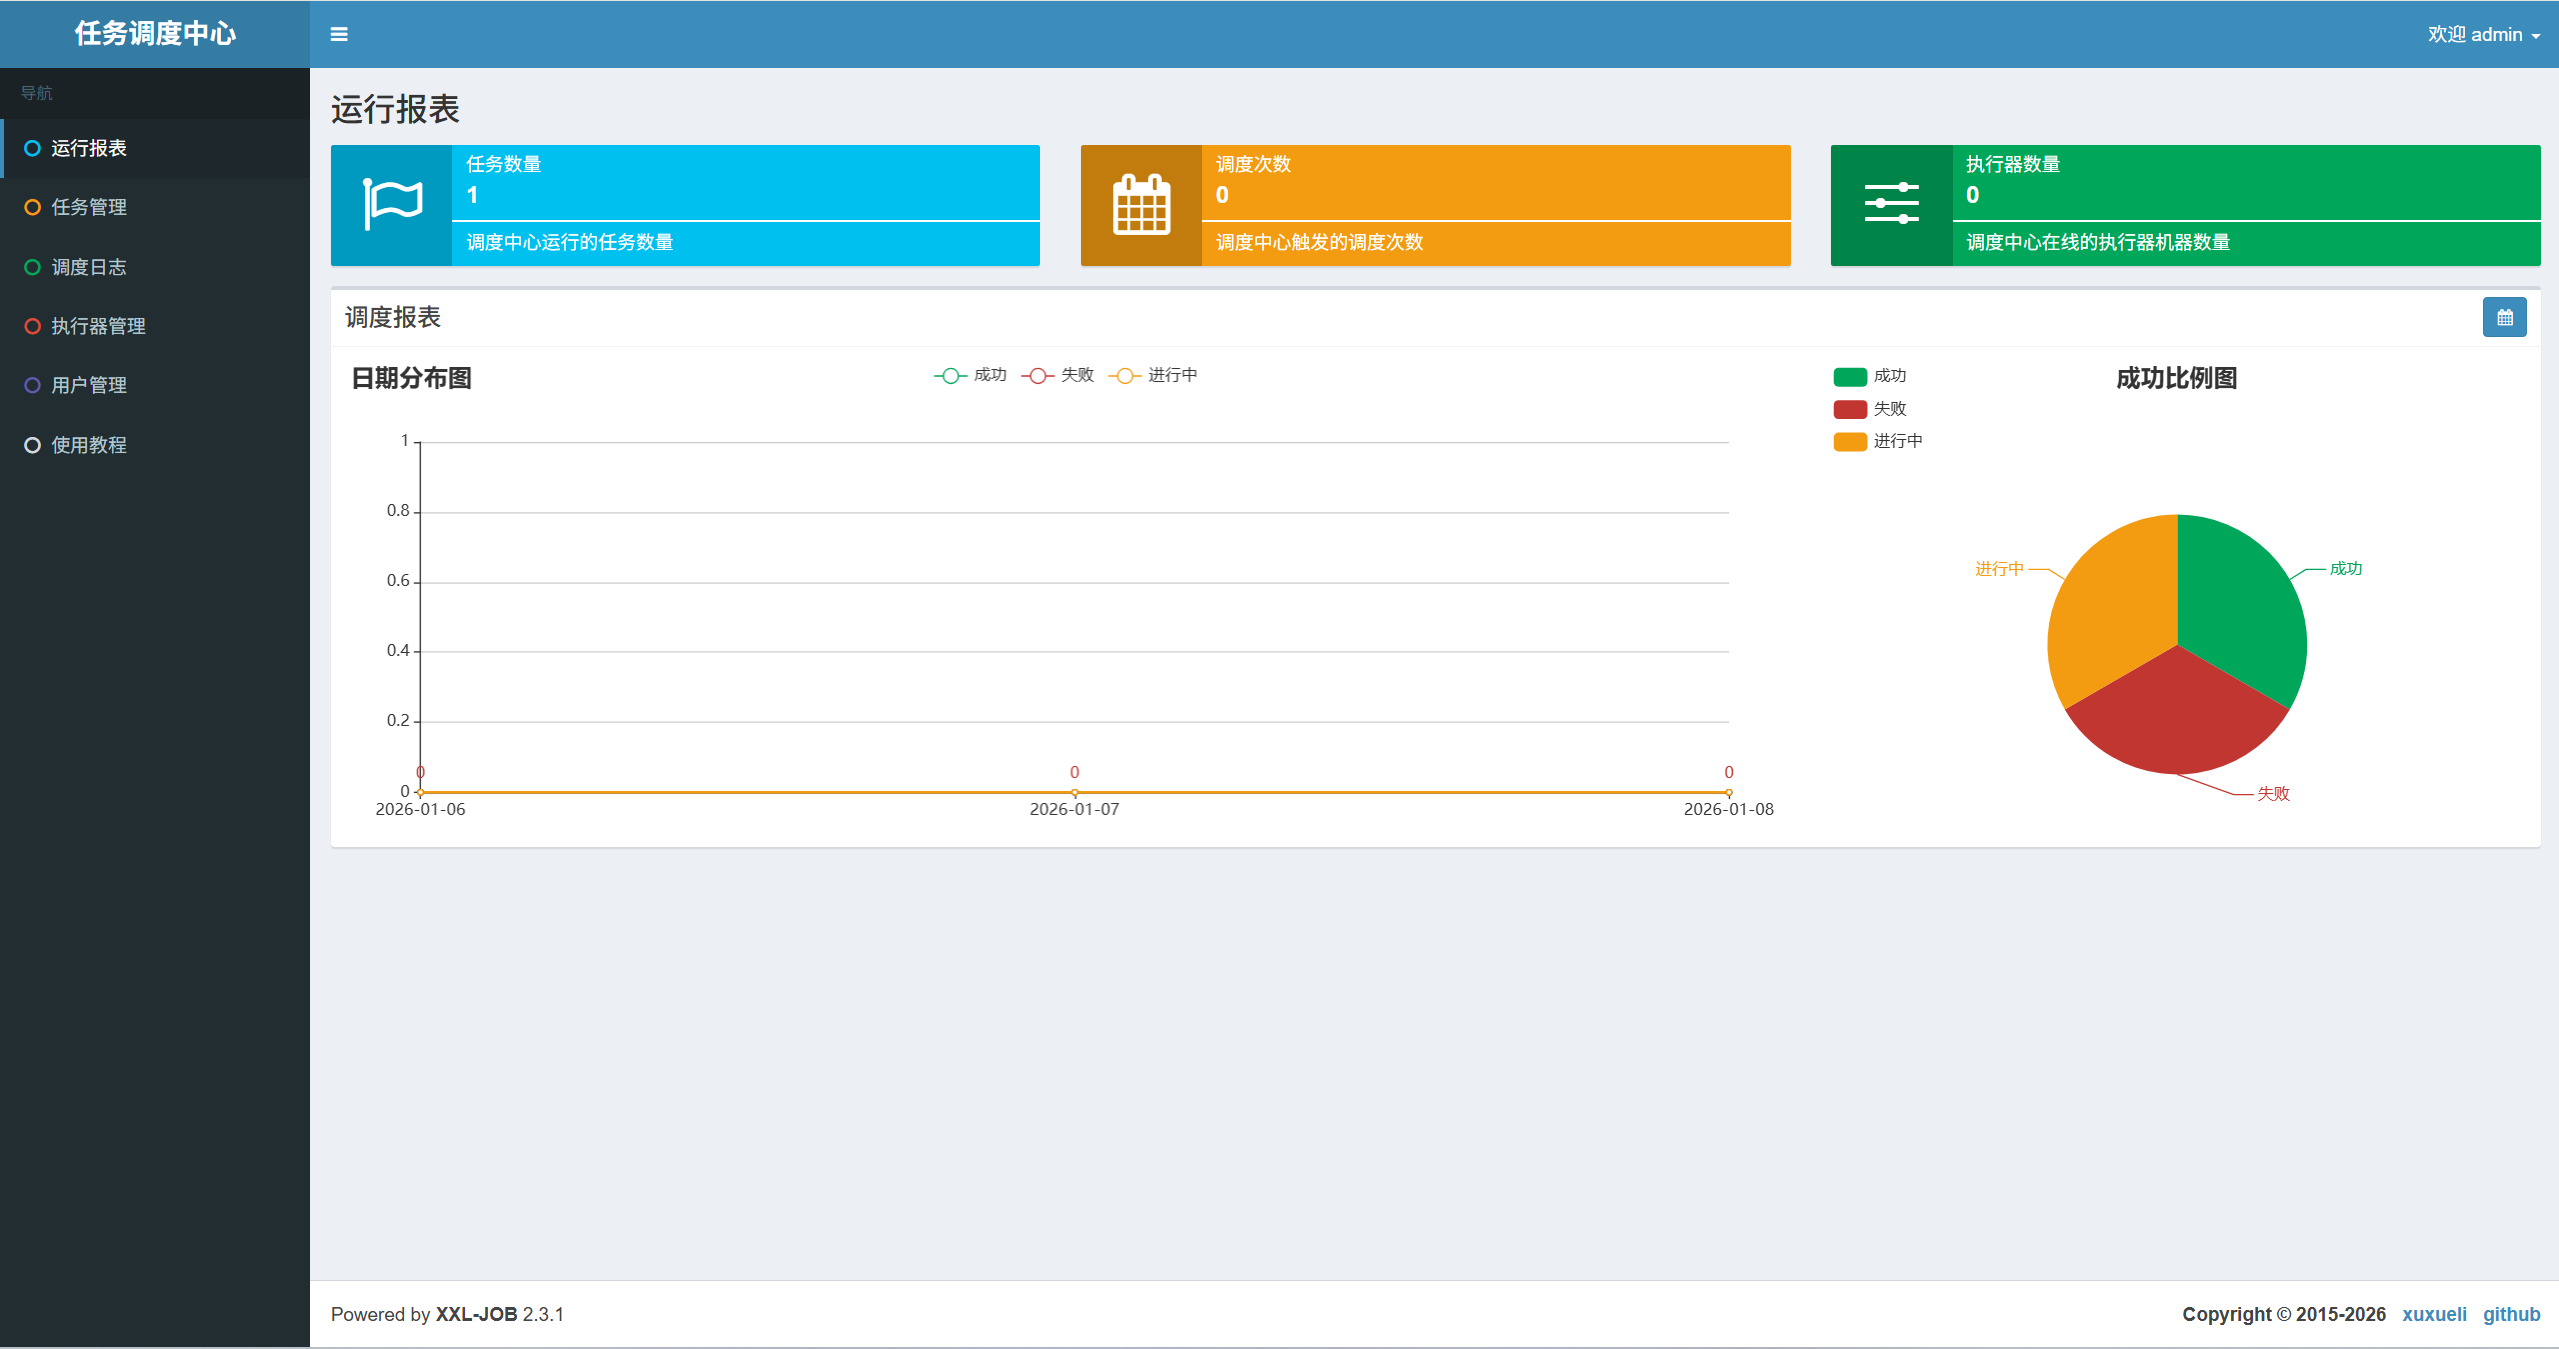Screen dimensions: 2559x1349
Task: Open the calendar date-range filter button
Action: click(2504, 317)
